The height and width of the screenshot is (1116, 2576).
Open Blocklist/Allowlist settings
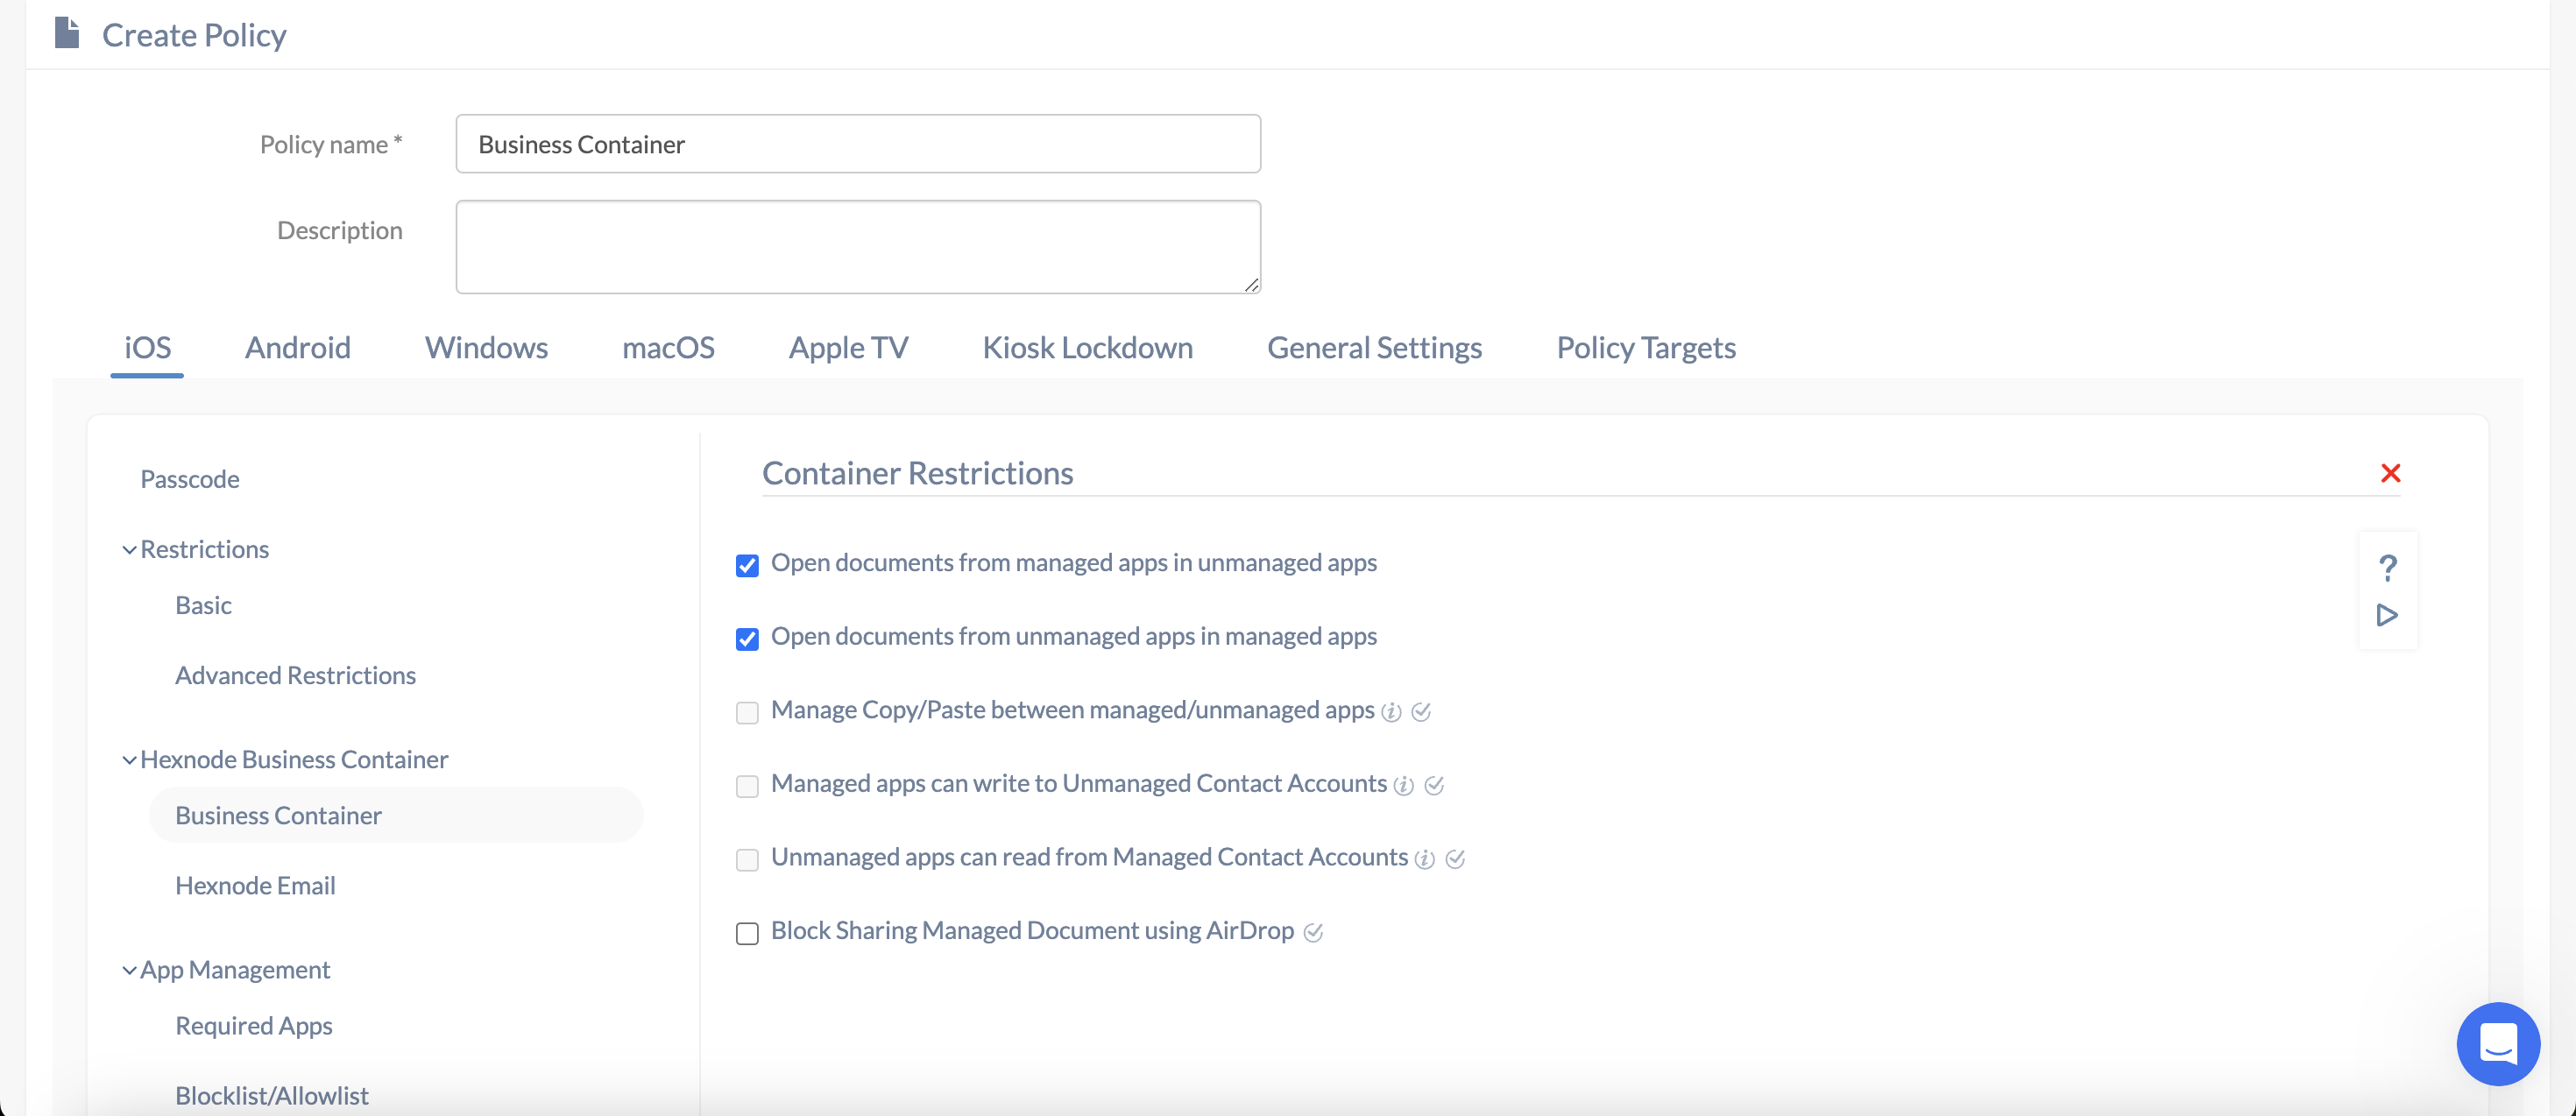pyautogui.click(x=272, y=1096)
